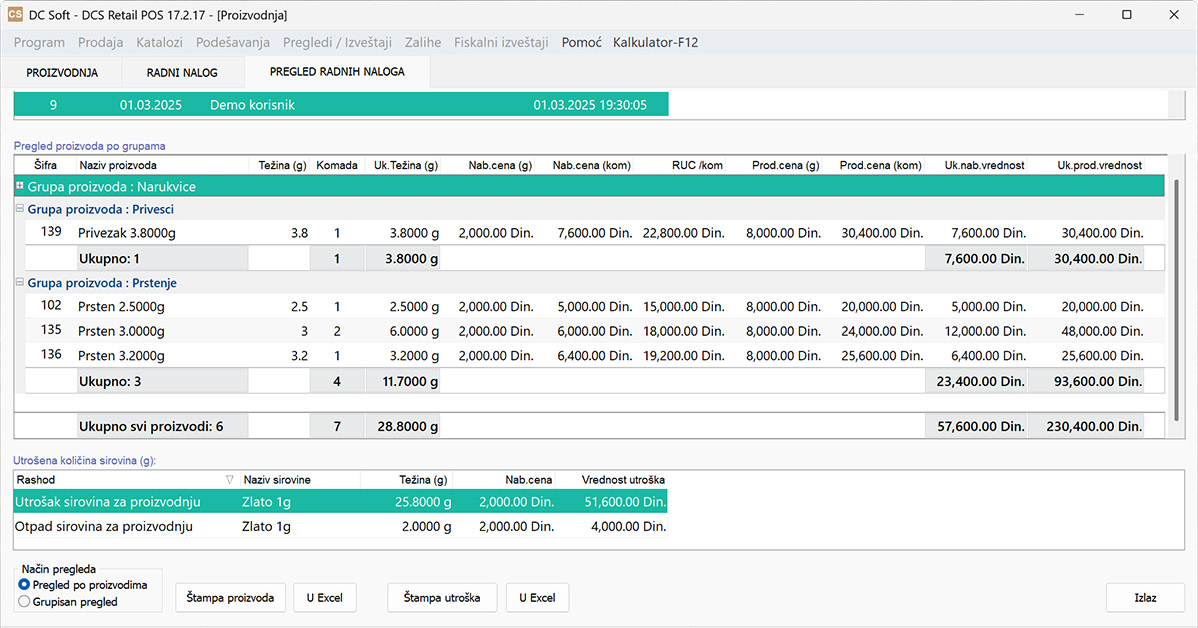Click the vertical scrollbar of products grid

pos(1175,300)
